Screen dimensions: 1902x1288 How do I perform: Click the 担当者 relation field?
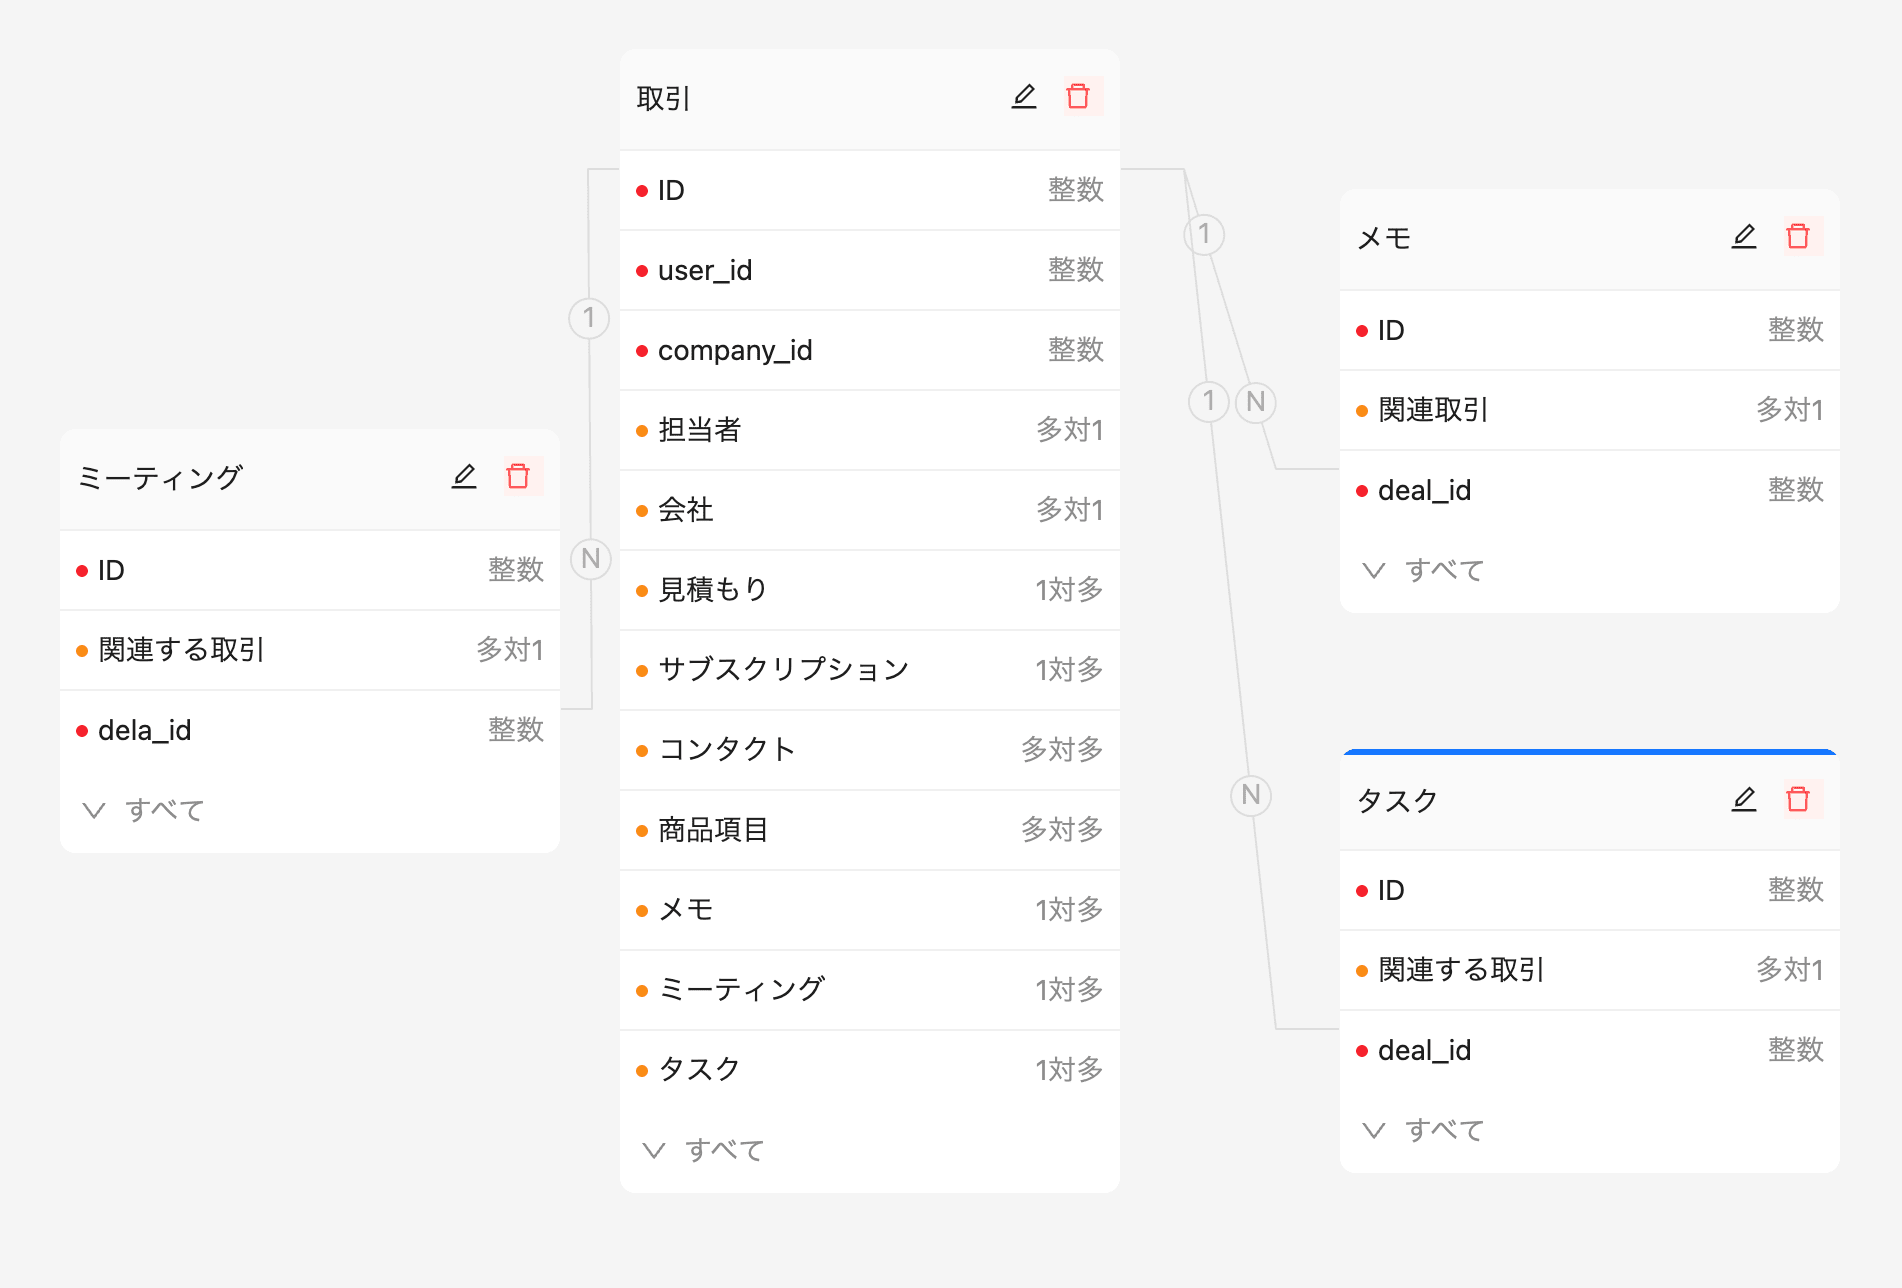click(x=870, y=430)
